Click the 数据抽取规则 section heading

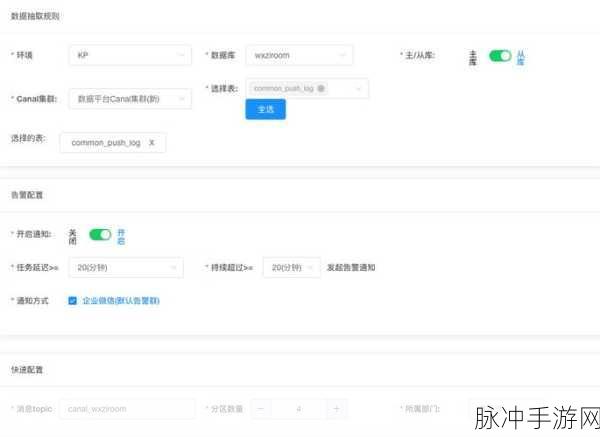pos(35,16)
